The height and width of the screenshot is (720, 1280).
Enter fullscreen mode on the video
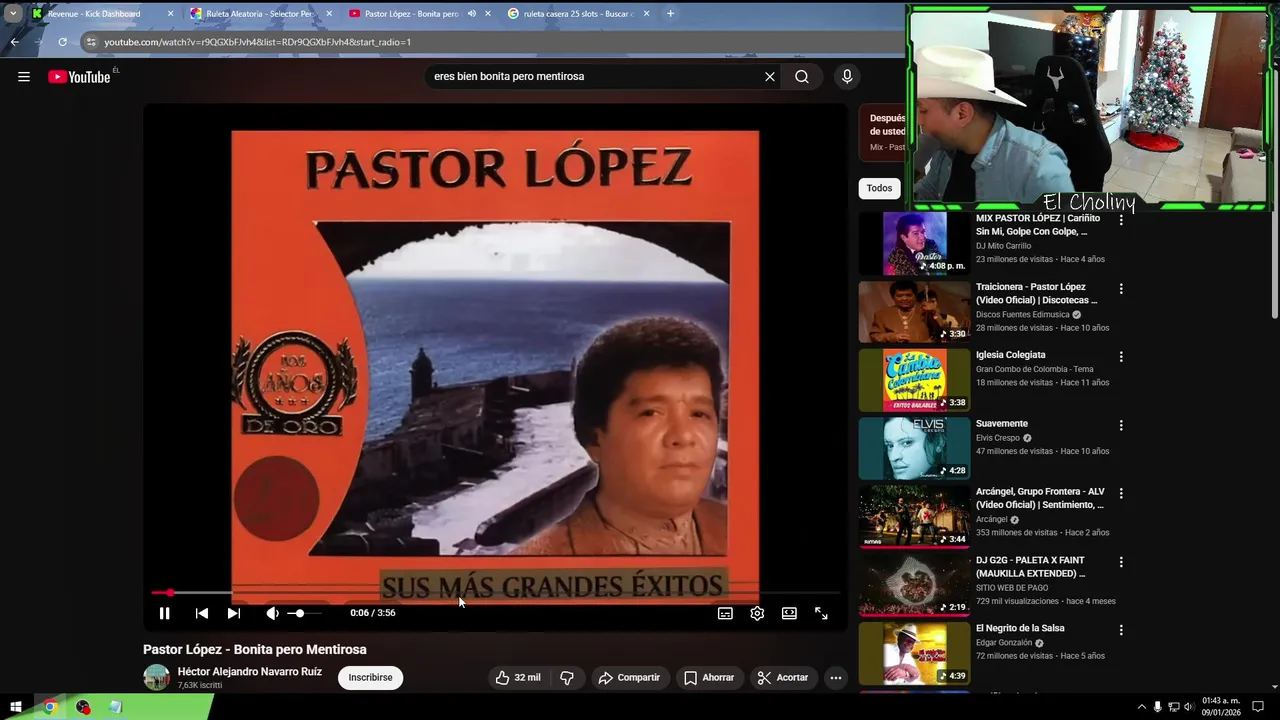click(821, 613)
